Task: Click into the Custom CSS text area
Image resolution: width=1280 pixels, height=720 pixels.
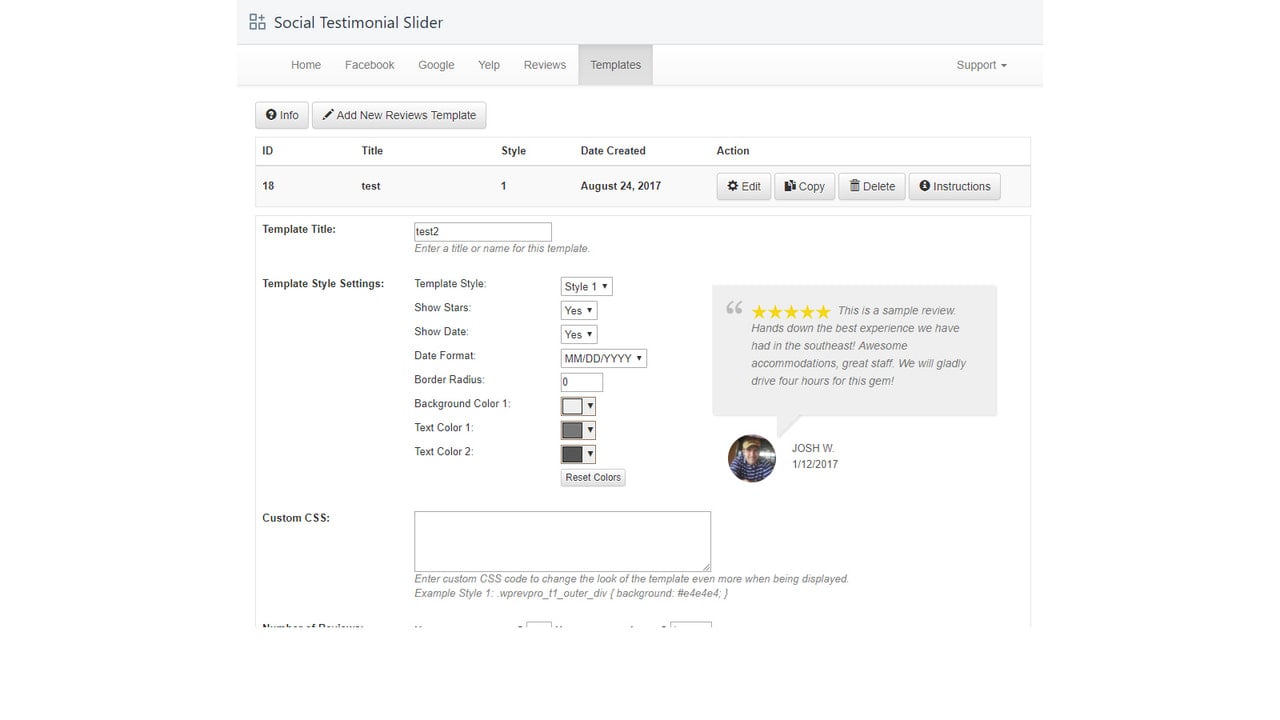Action: (x=563, y=542)
